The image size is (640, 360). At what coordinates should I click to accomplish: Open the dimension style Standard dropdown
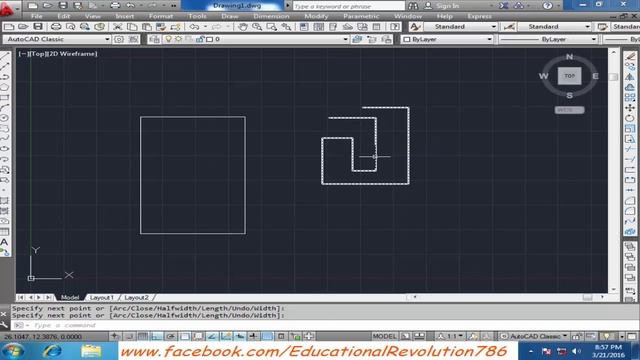click(554, 27)
